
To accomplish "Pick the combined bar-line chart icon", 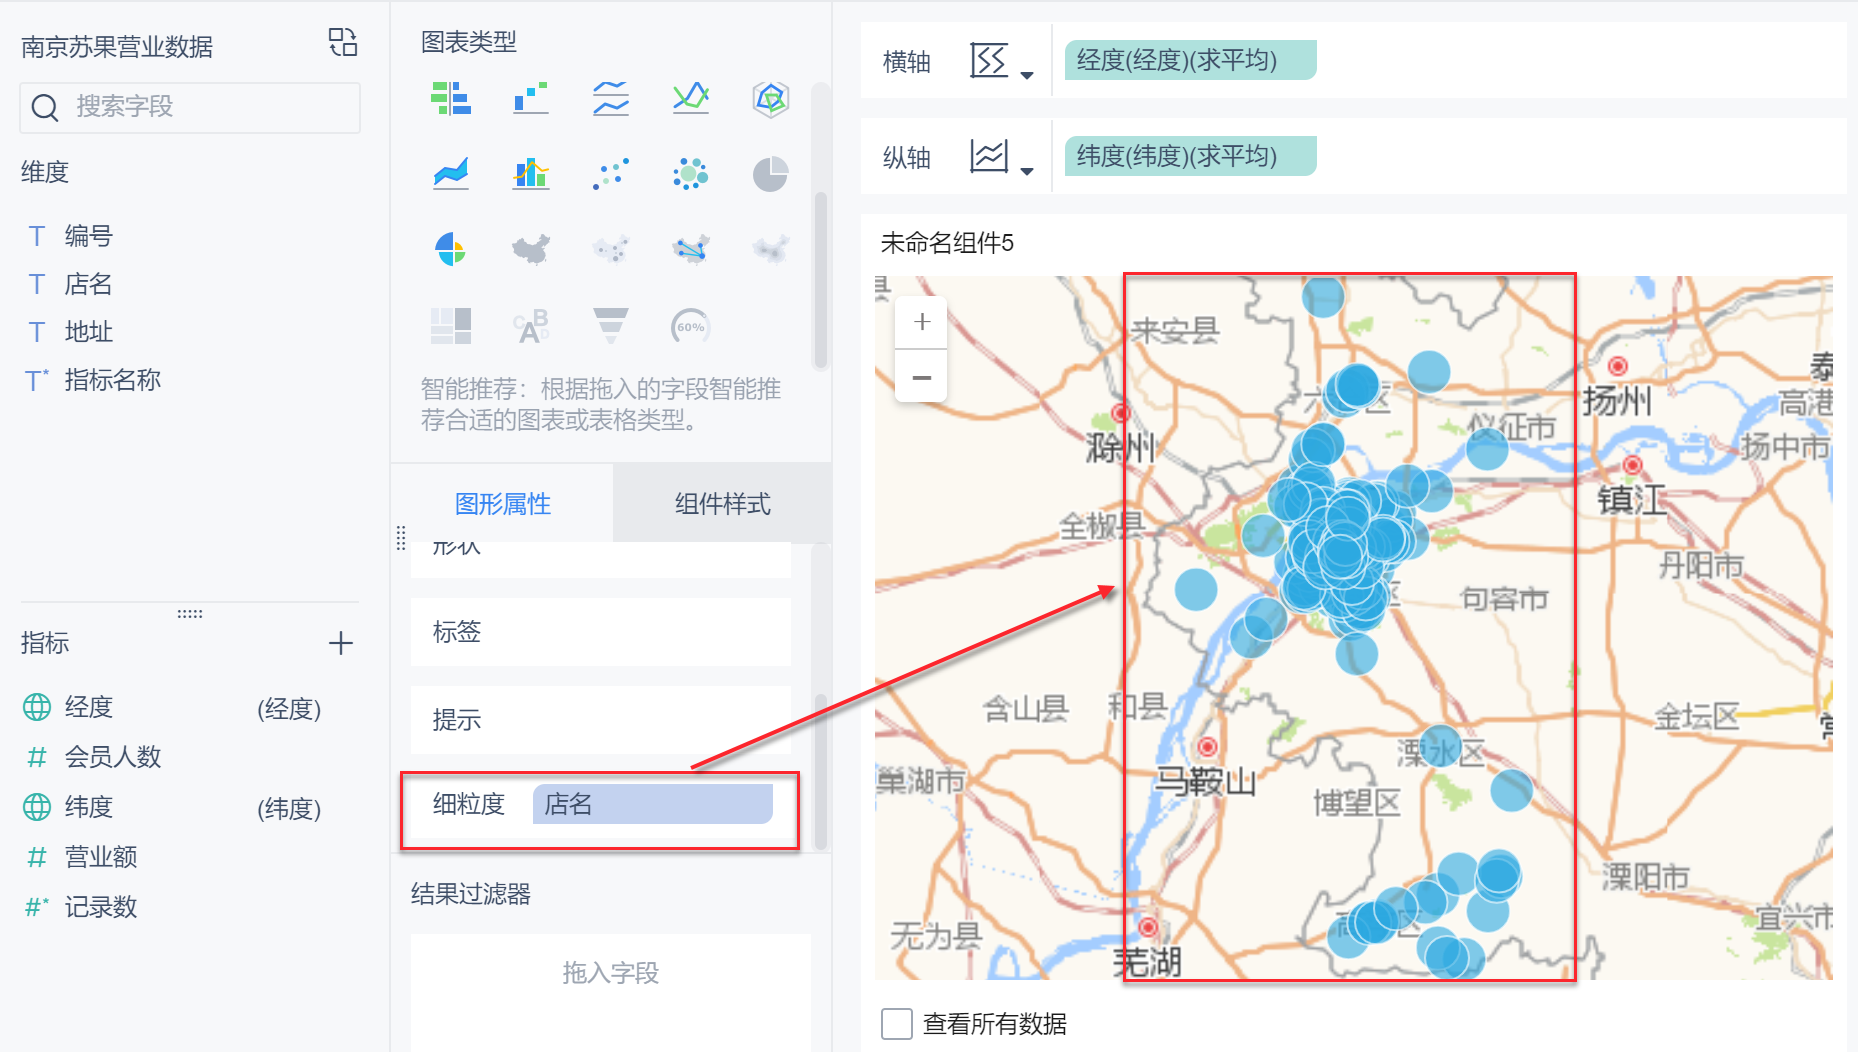I will pyautogui.click(x=531, y=174).
